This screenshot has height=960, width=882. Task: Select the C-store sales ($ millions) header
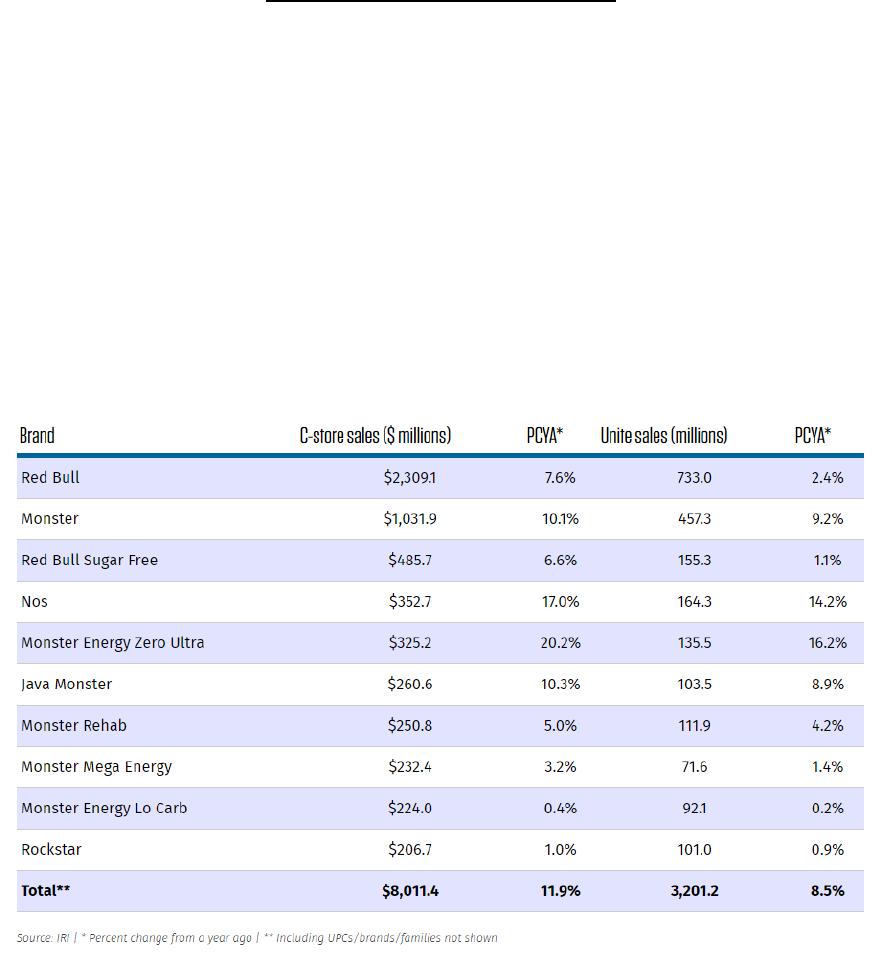375,436
